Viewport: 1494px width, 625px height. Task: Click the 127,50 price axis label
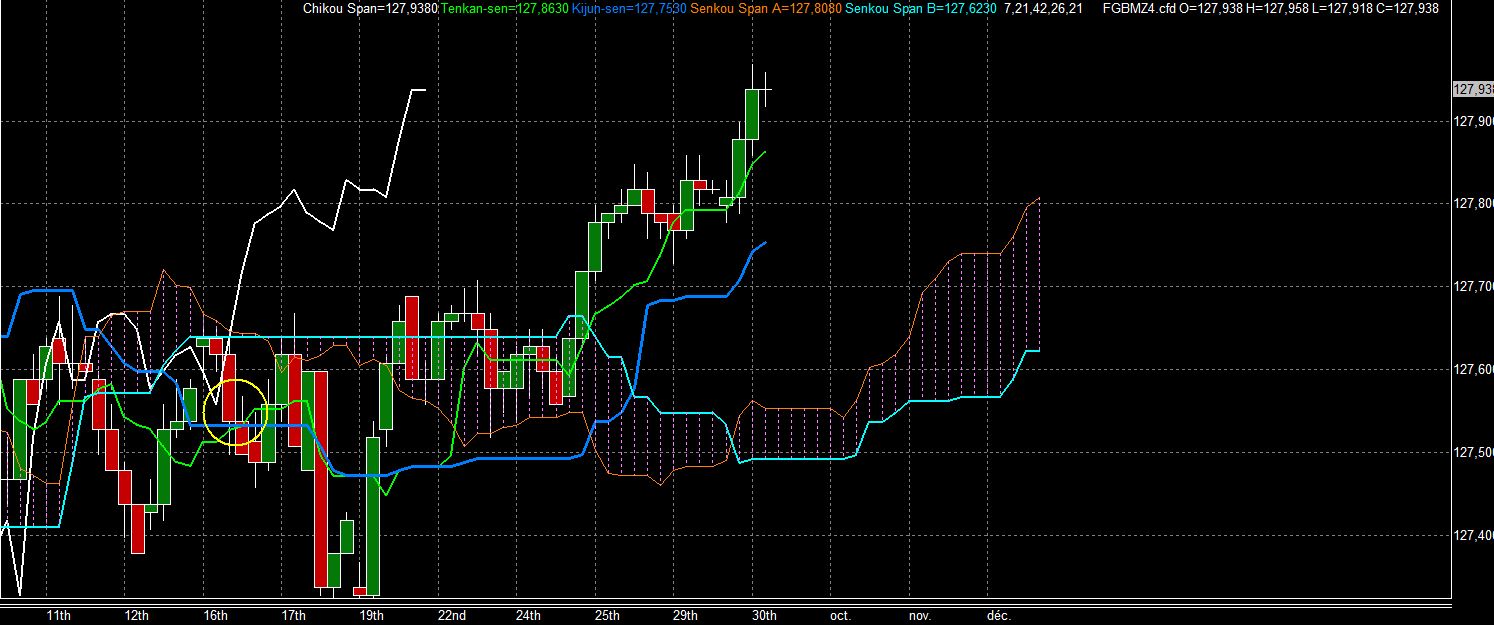click(x=1473, y=453)
